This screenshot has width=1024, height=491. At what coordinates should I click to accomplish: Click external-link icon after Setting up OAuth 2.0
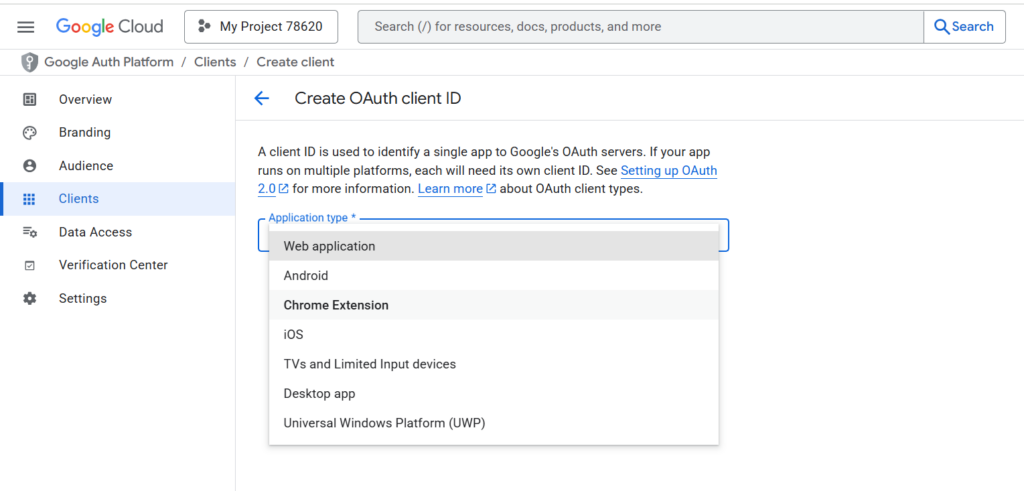(283, 189)
